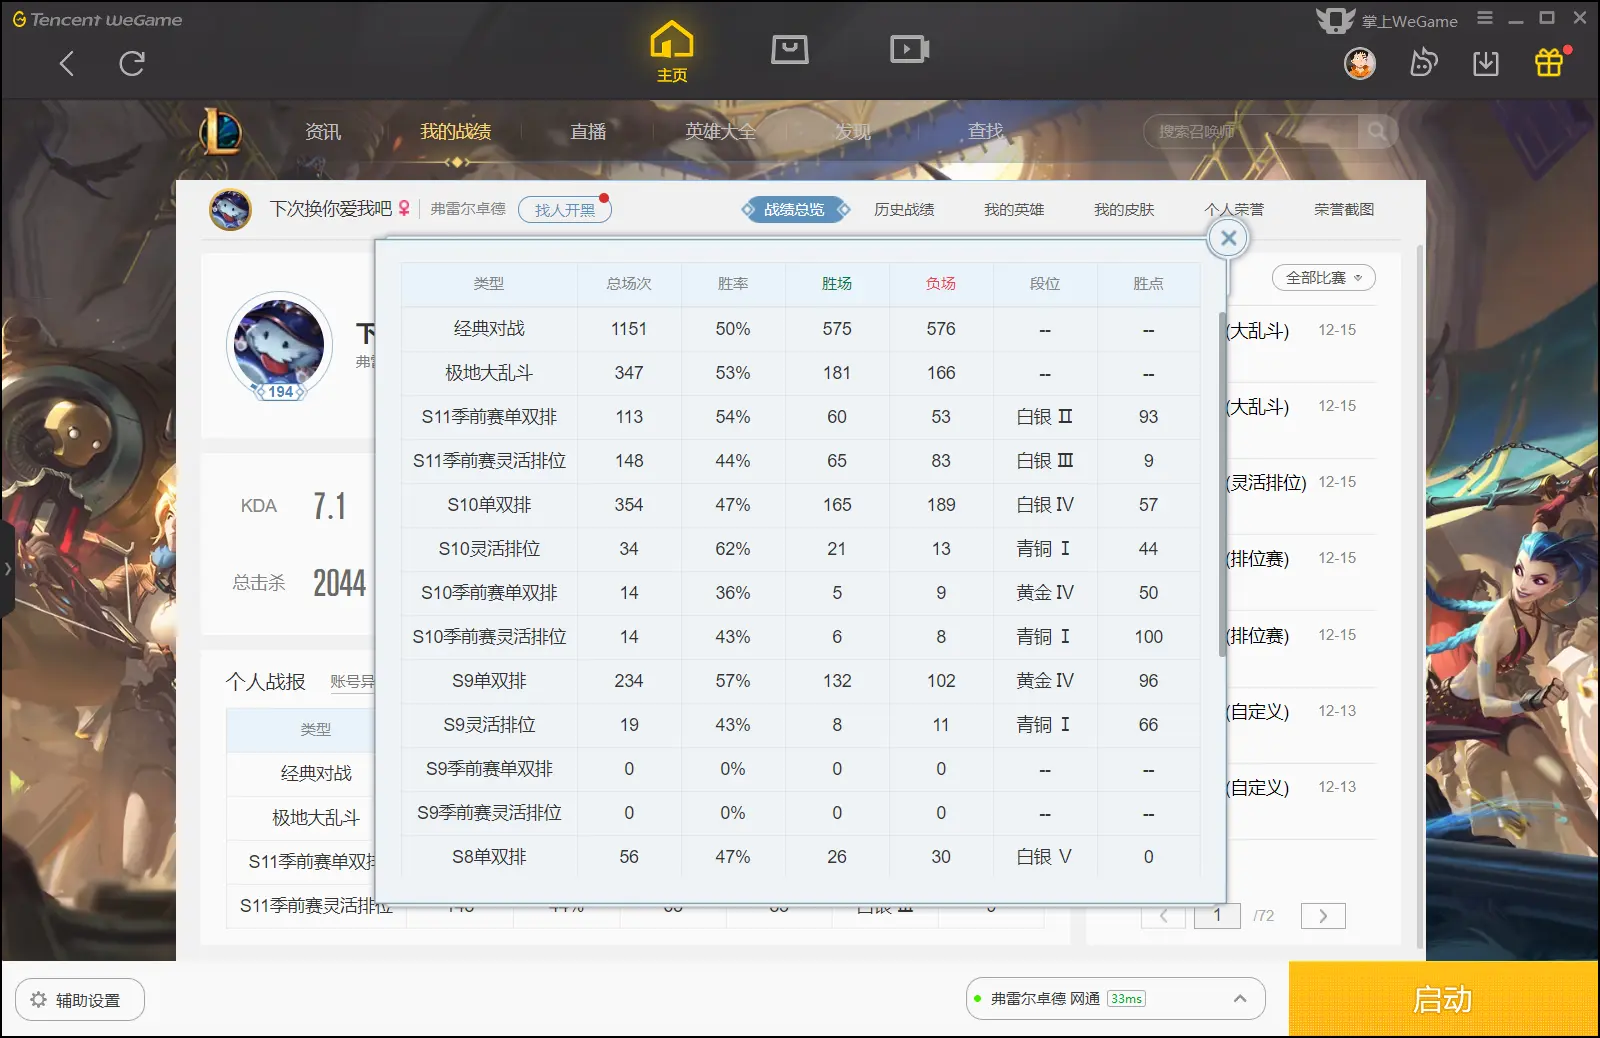Click the 灵活排位 match dated 12-15
Image resolution: width=1600 pixels, height=1038 pixels.
pyautogui.click(x=1300, y=483)
